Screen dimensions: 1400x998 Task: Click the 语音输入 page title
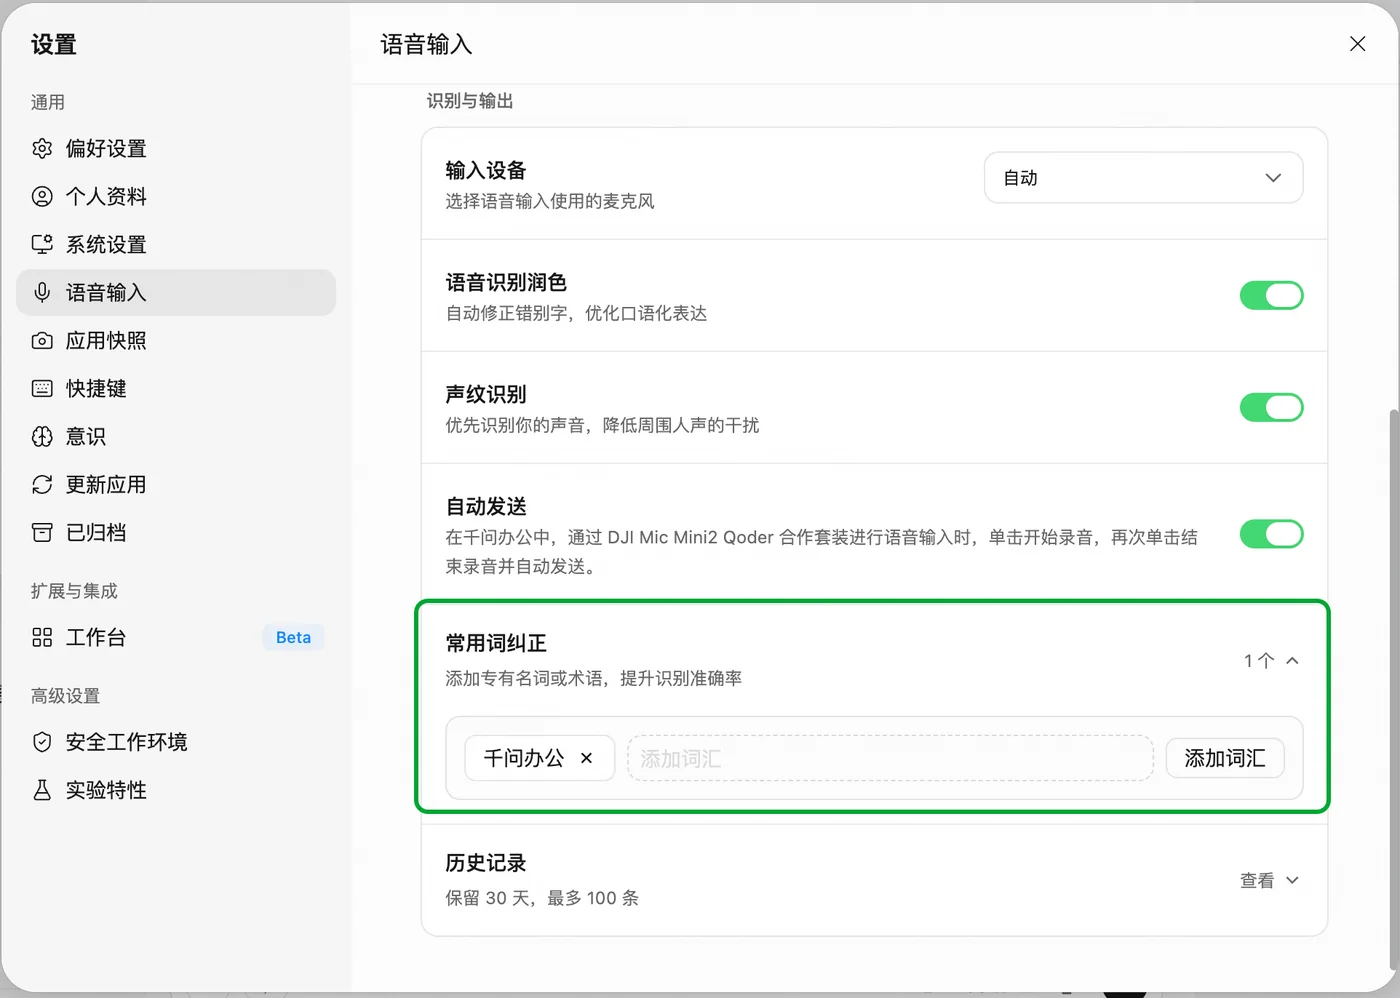(x=426, y=44)
